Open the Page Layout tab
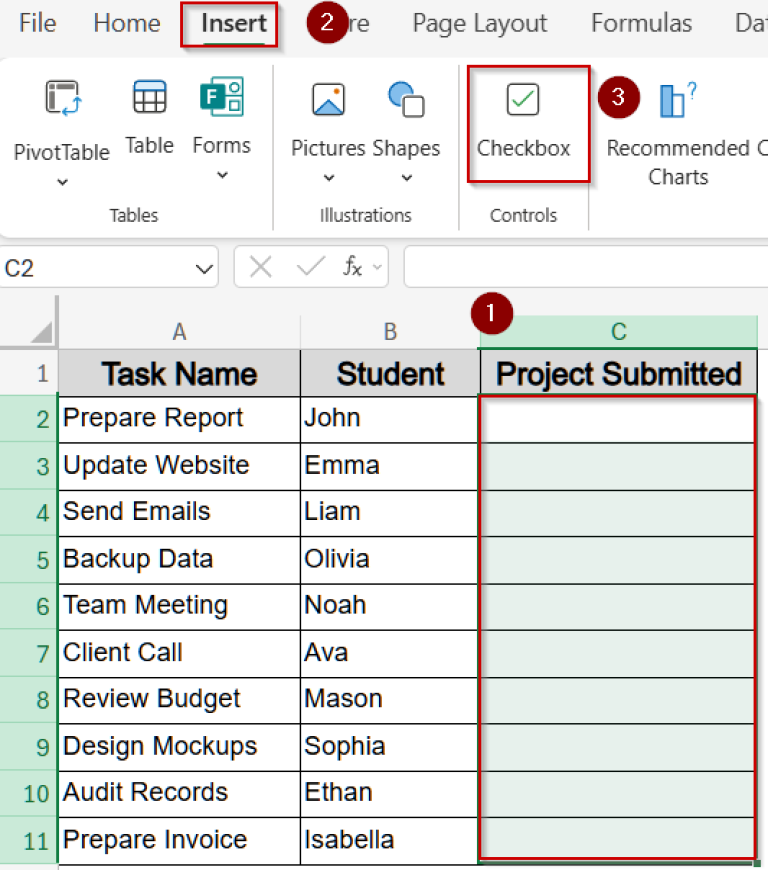This screenshot has height=870, width=768. (479, 23)
